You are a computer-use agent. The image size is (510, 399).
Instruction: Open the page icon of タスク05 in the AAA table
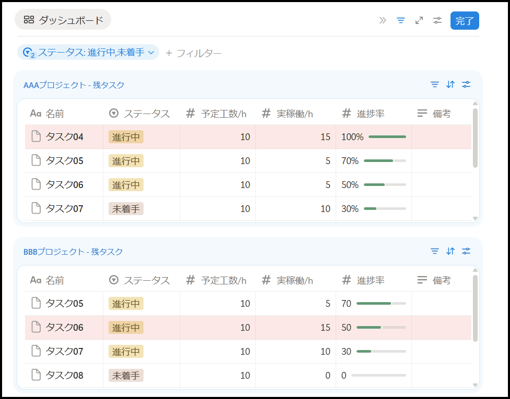tap(36, 160)
